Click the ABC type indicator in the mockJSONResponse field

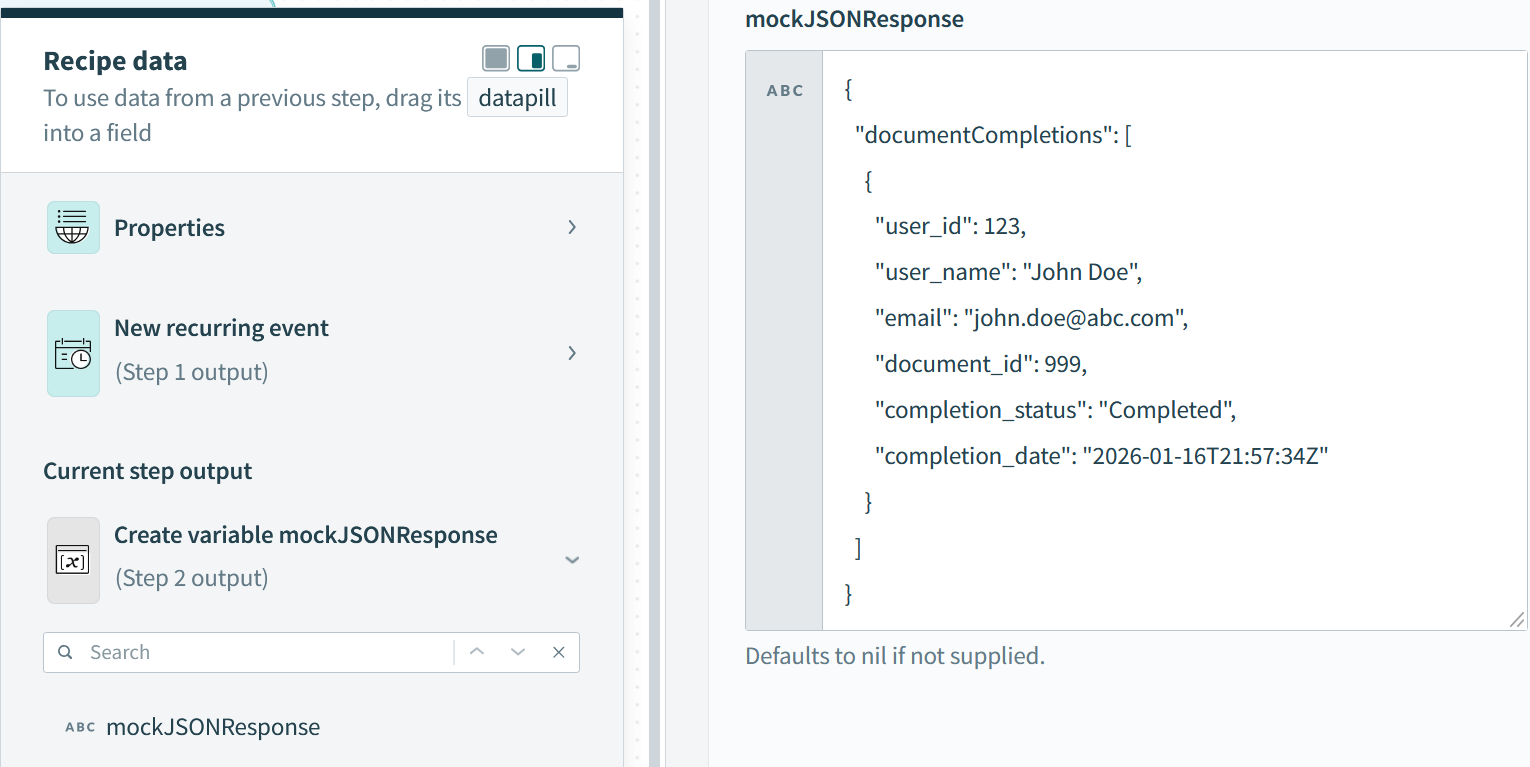pyautogui.click(x=786, y=90)
